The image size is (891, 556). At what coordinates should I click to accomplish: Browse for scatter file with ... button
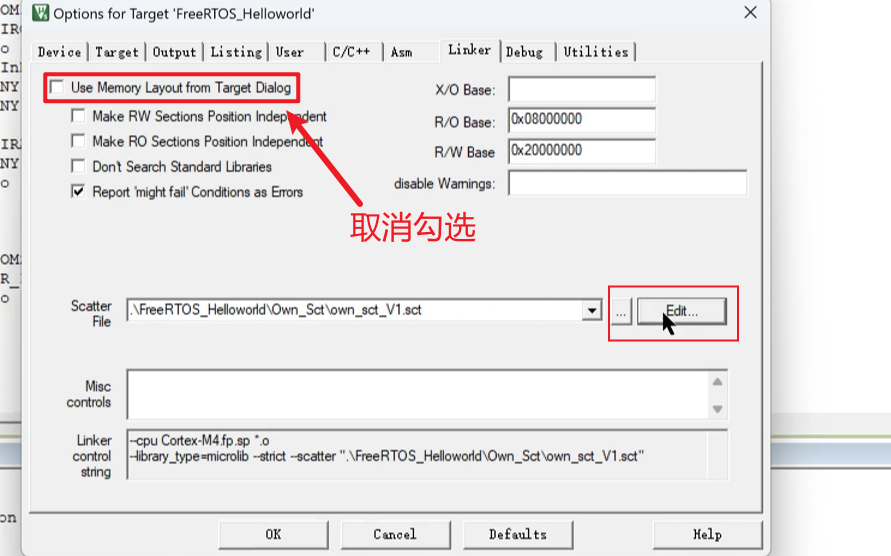pos(621,312)
